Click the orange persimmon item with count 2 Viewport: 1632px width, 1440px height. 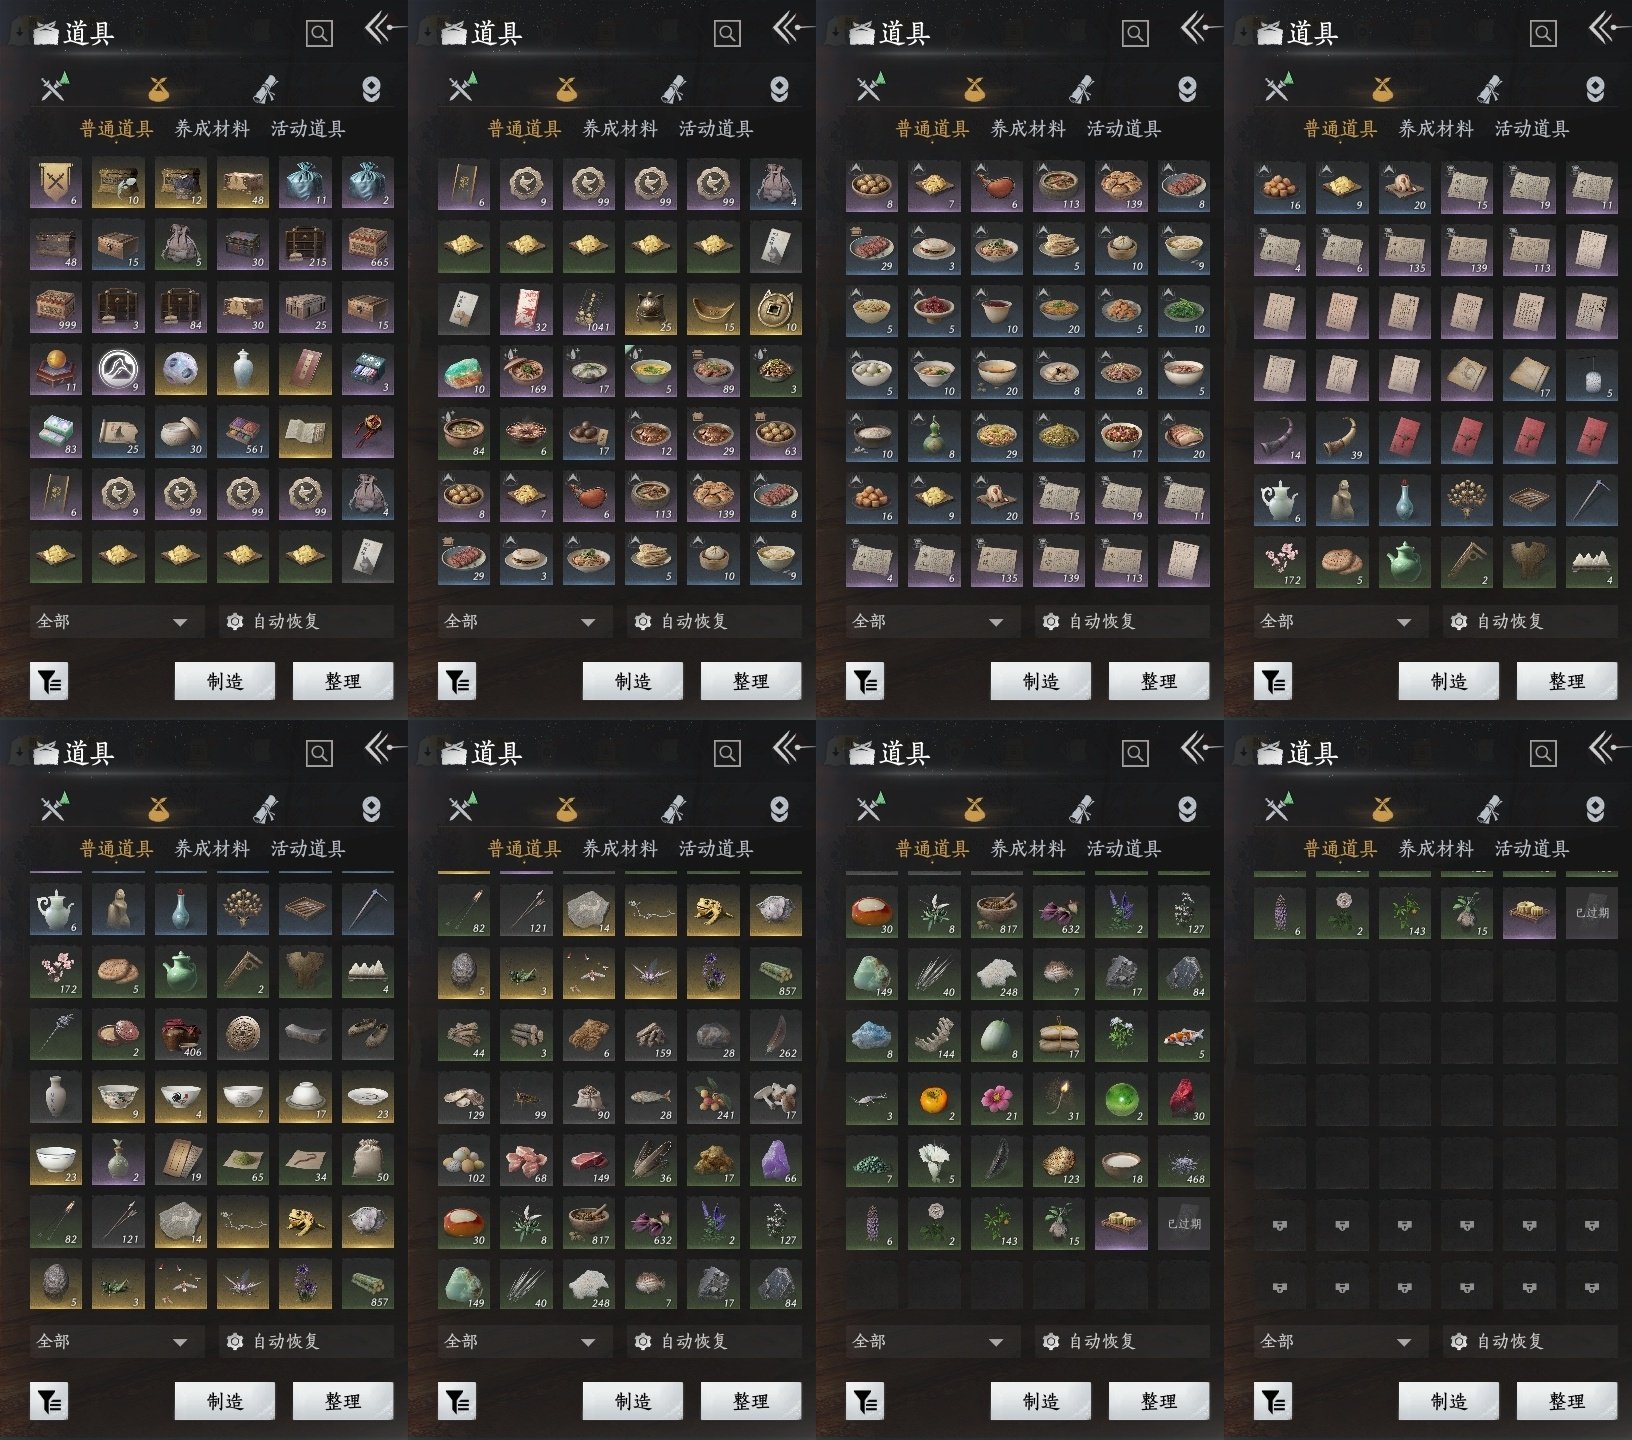pos(934,1099)
